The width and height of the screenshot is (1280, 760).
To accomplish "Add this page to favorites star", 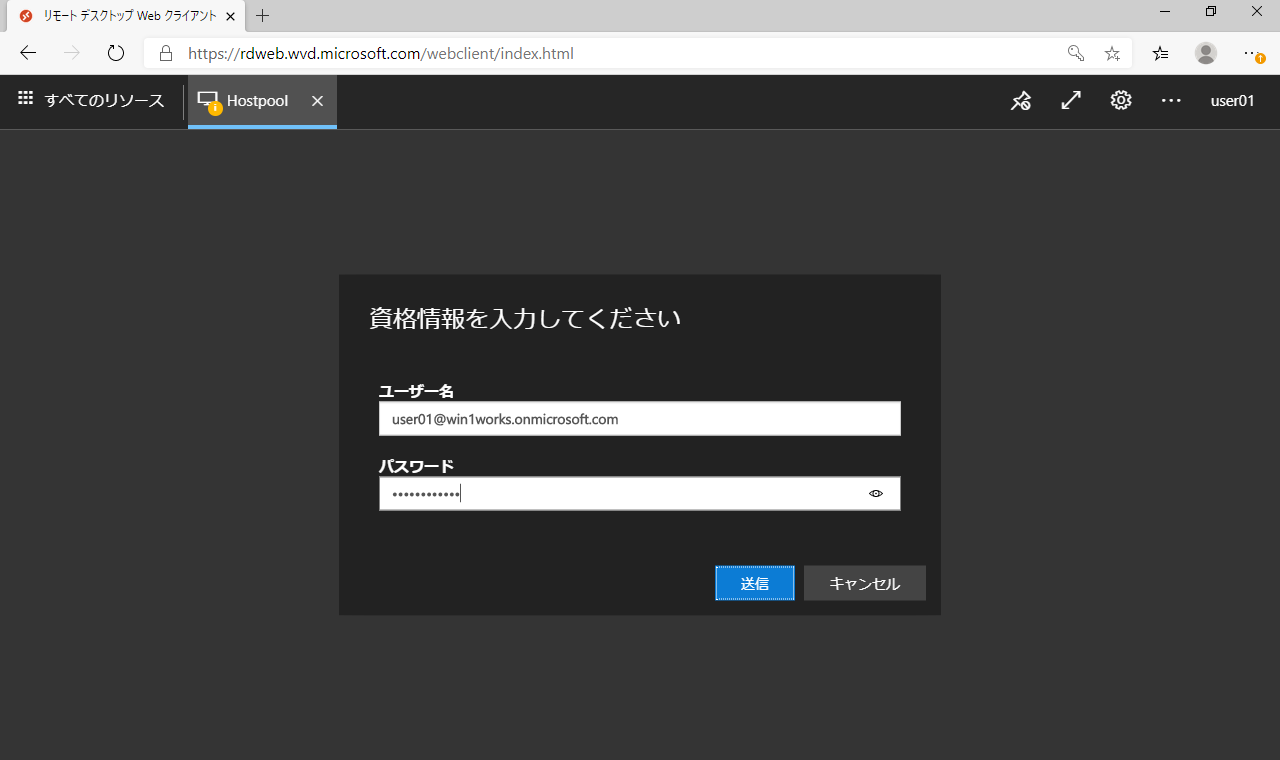I will click(1112, 53).
